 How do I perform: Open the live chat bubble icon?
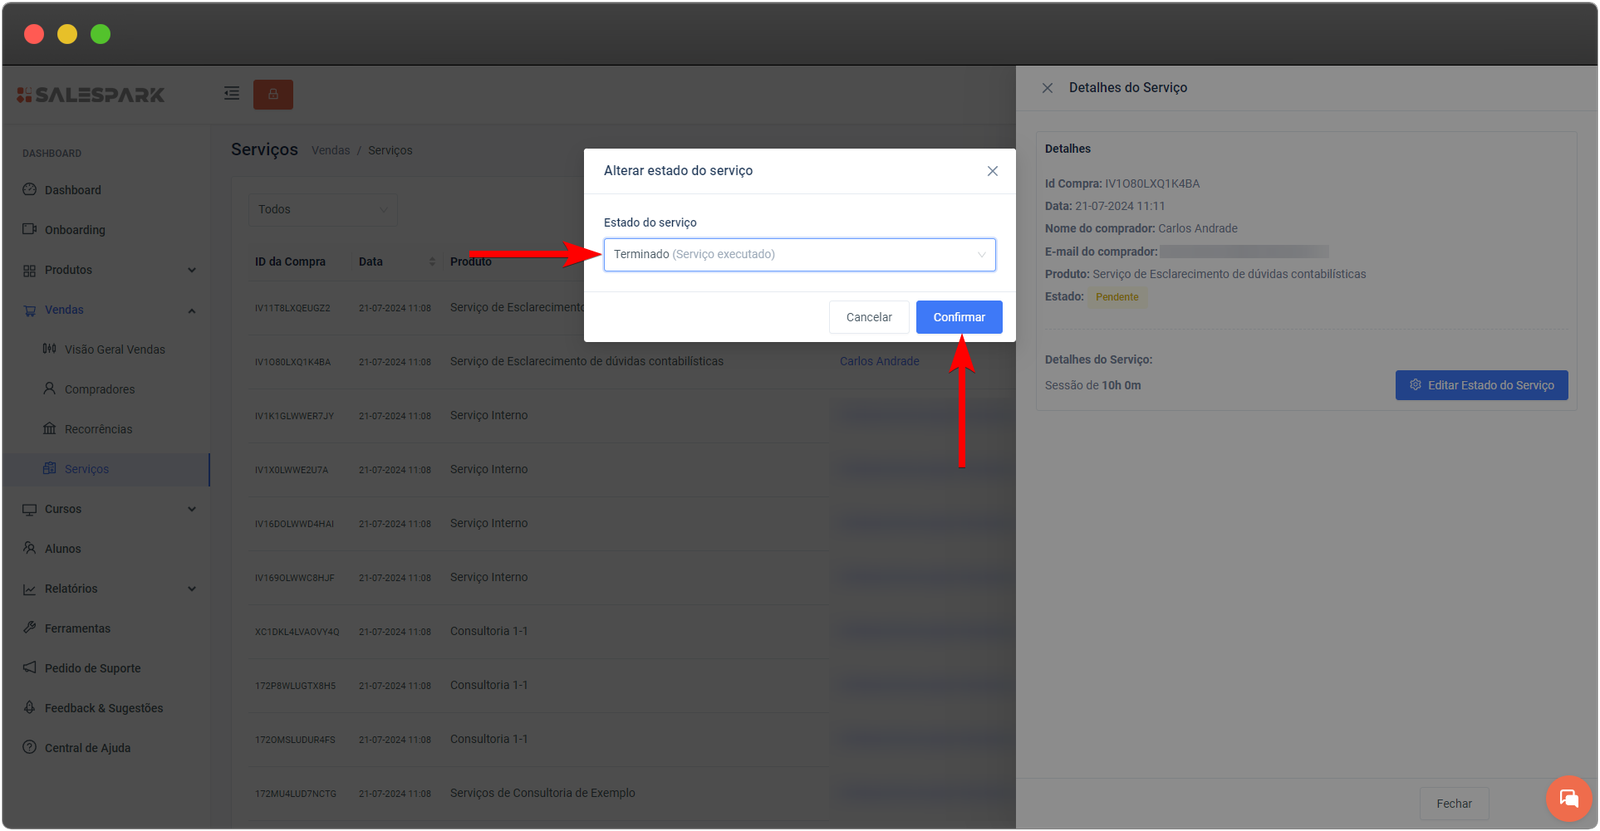(x=1568, y=798)
